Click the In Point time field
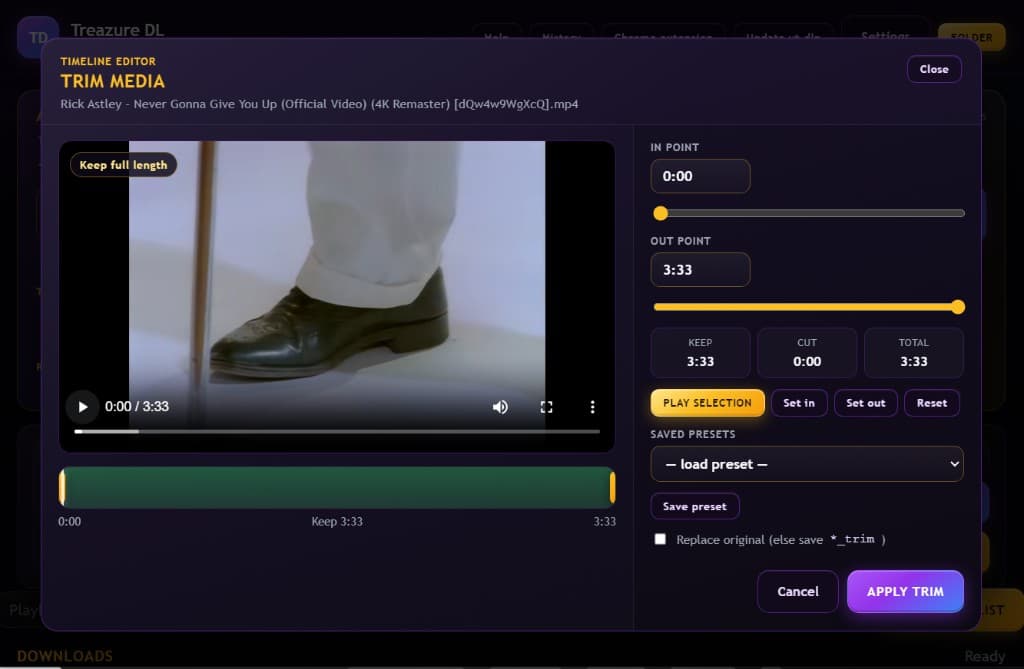The image size is (1024, 669). click(x=700, y=176)
